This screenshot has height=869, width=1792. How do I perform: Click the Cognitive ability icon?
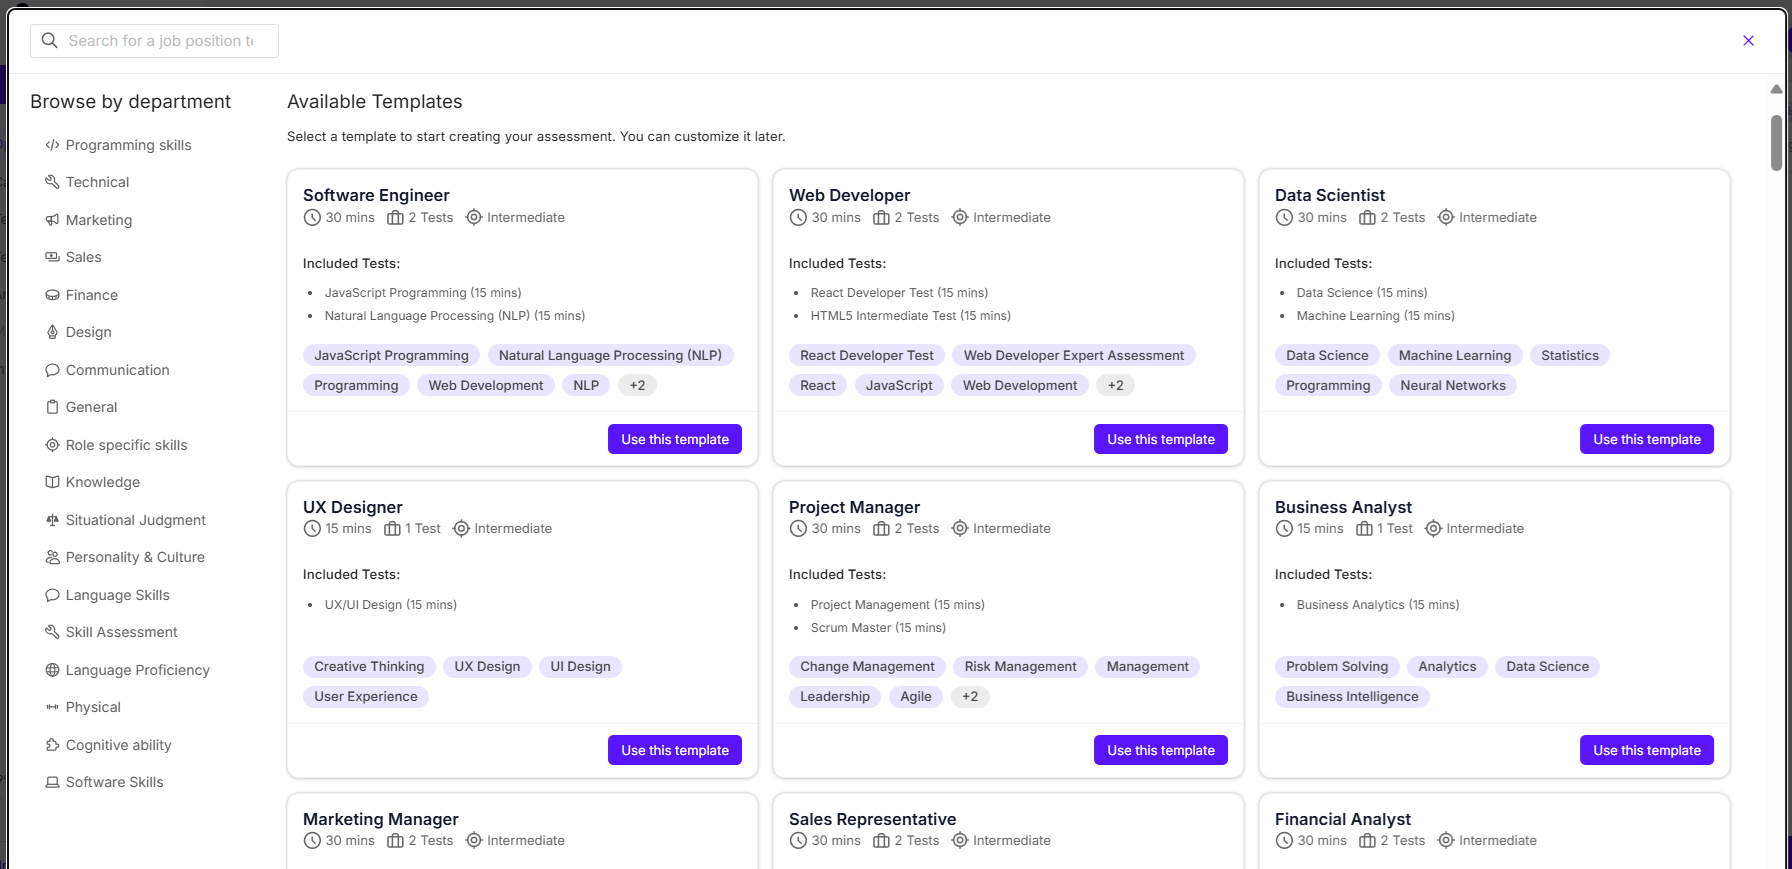[52, 745]
